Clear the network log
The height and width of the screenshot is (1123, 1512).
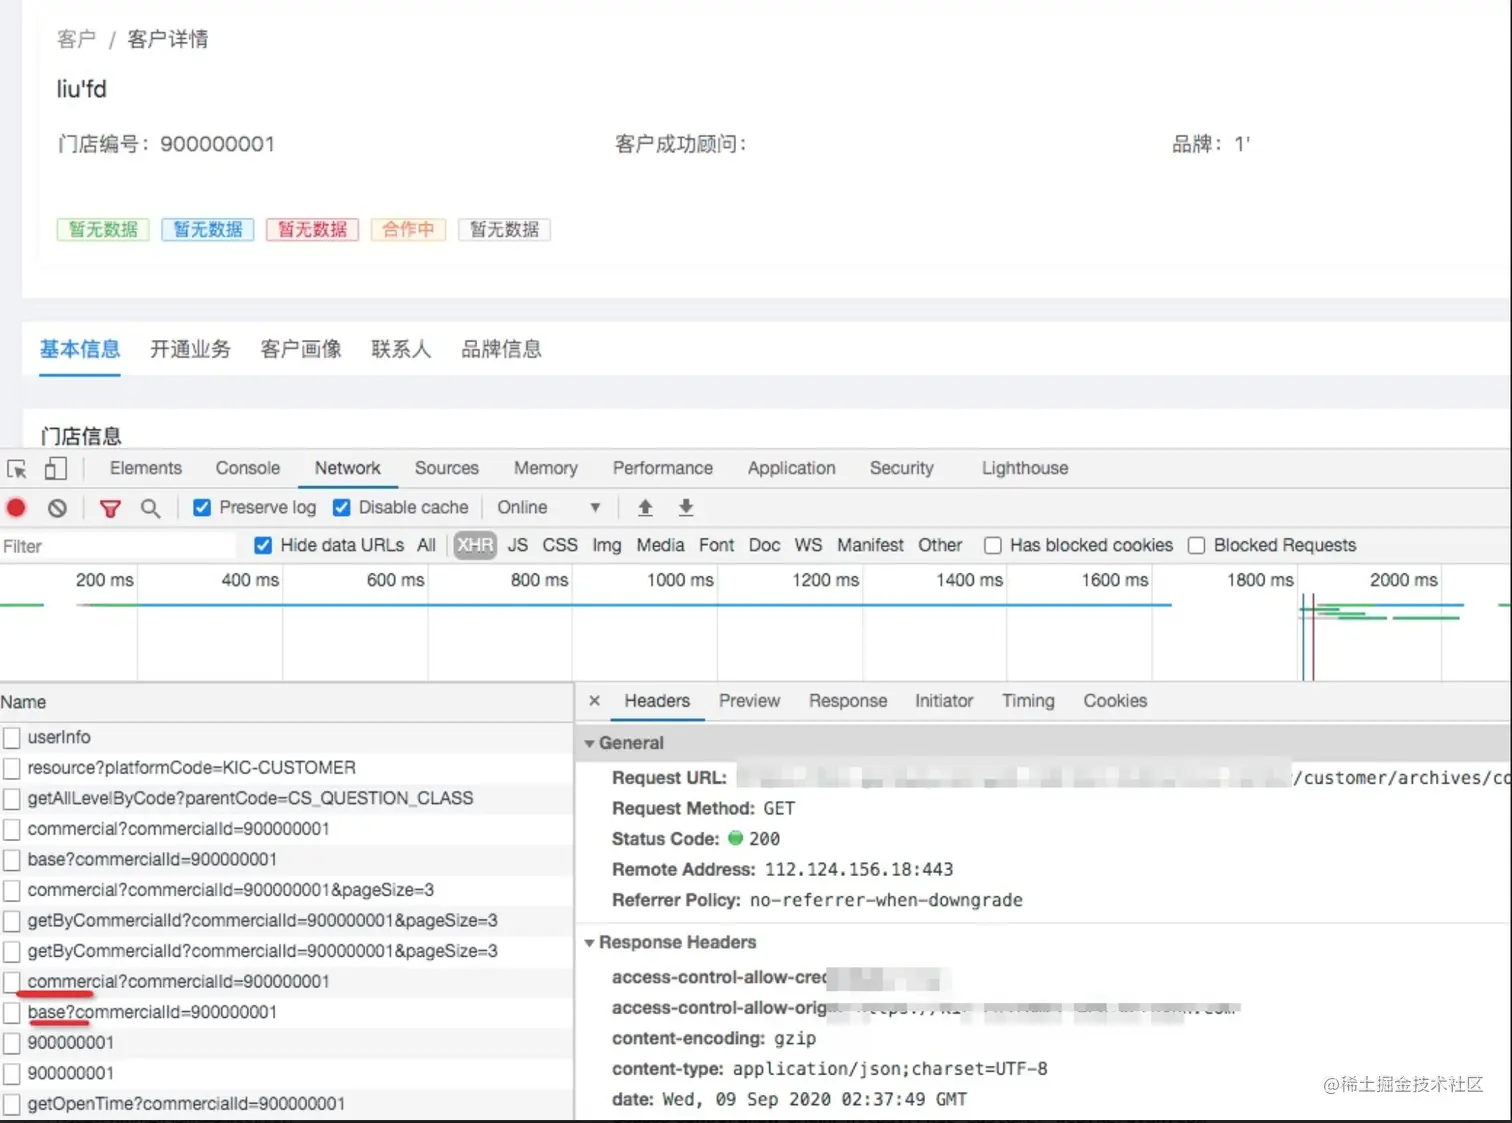(57, 508)
